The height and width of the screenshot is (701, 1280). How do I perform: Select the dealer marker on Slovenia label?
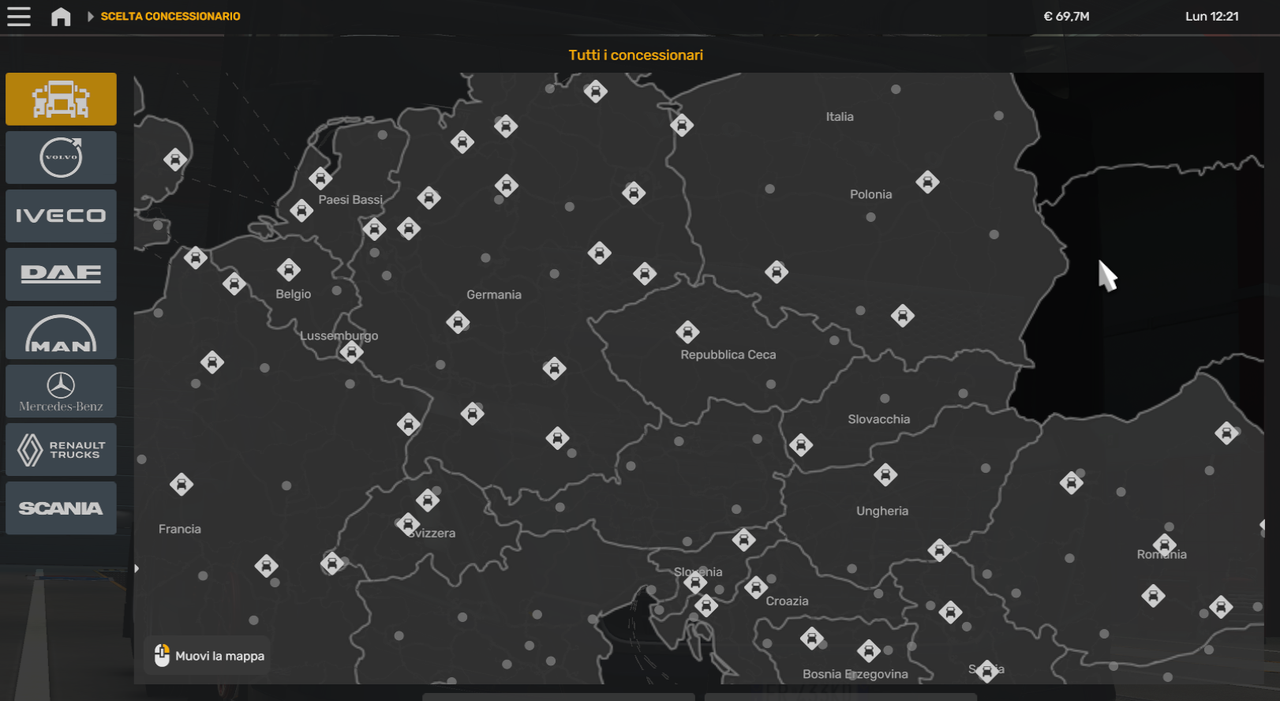pos(696,582)
